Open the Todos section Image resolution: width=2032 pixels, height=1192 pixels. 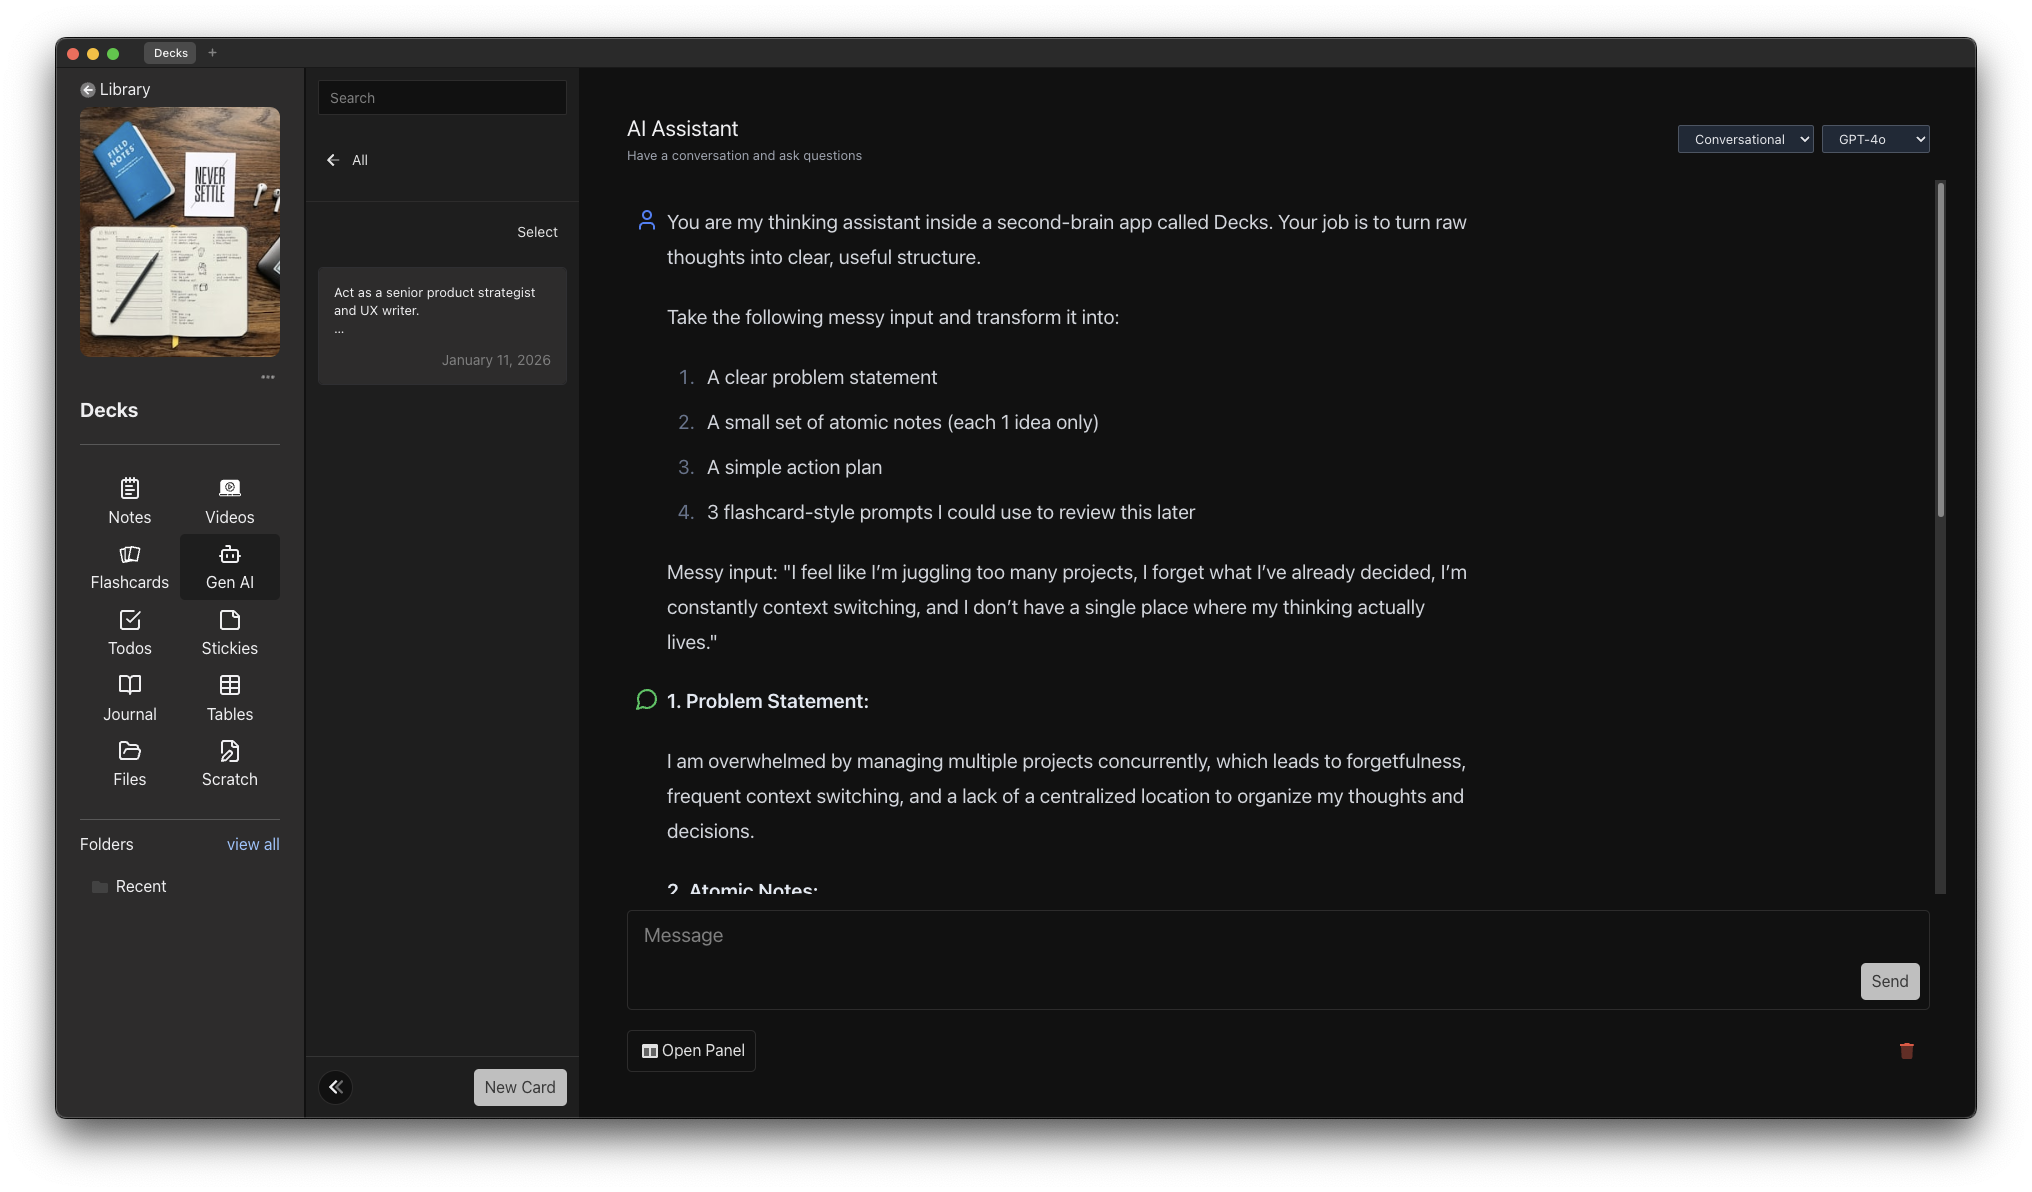point(129,632)
